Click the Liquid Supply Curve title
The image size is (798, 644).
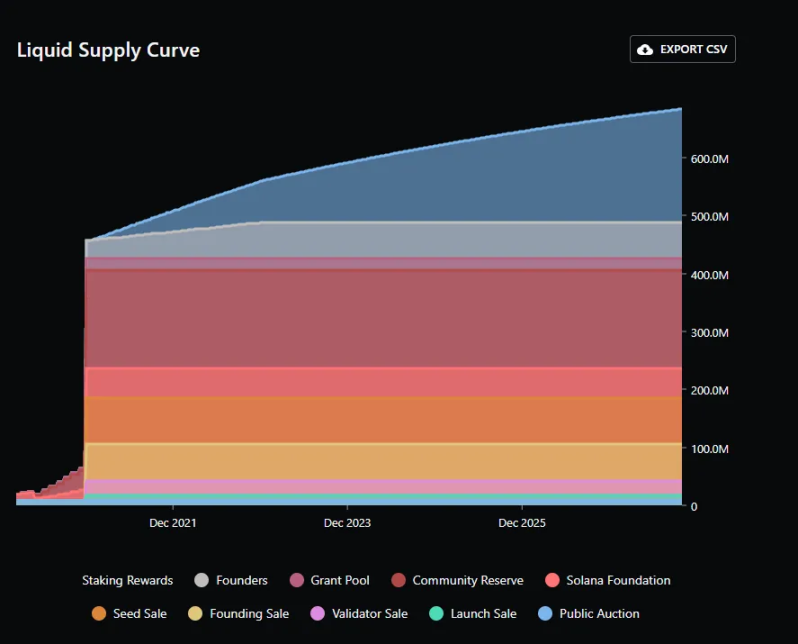click(x=108, y=50)
